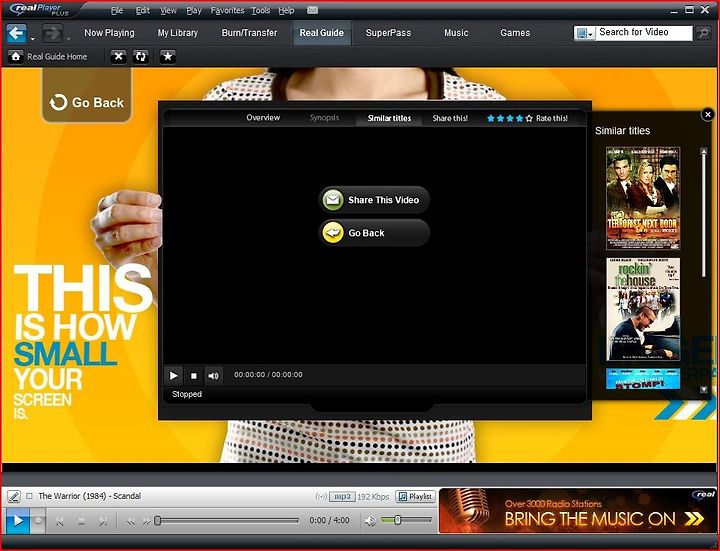
Task: Rate with the first blue star
Action: tap(490, 118)
